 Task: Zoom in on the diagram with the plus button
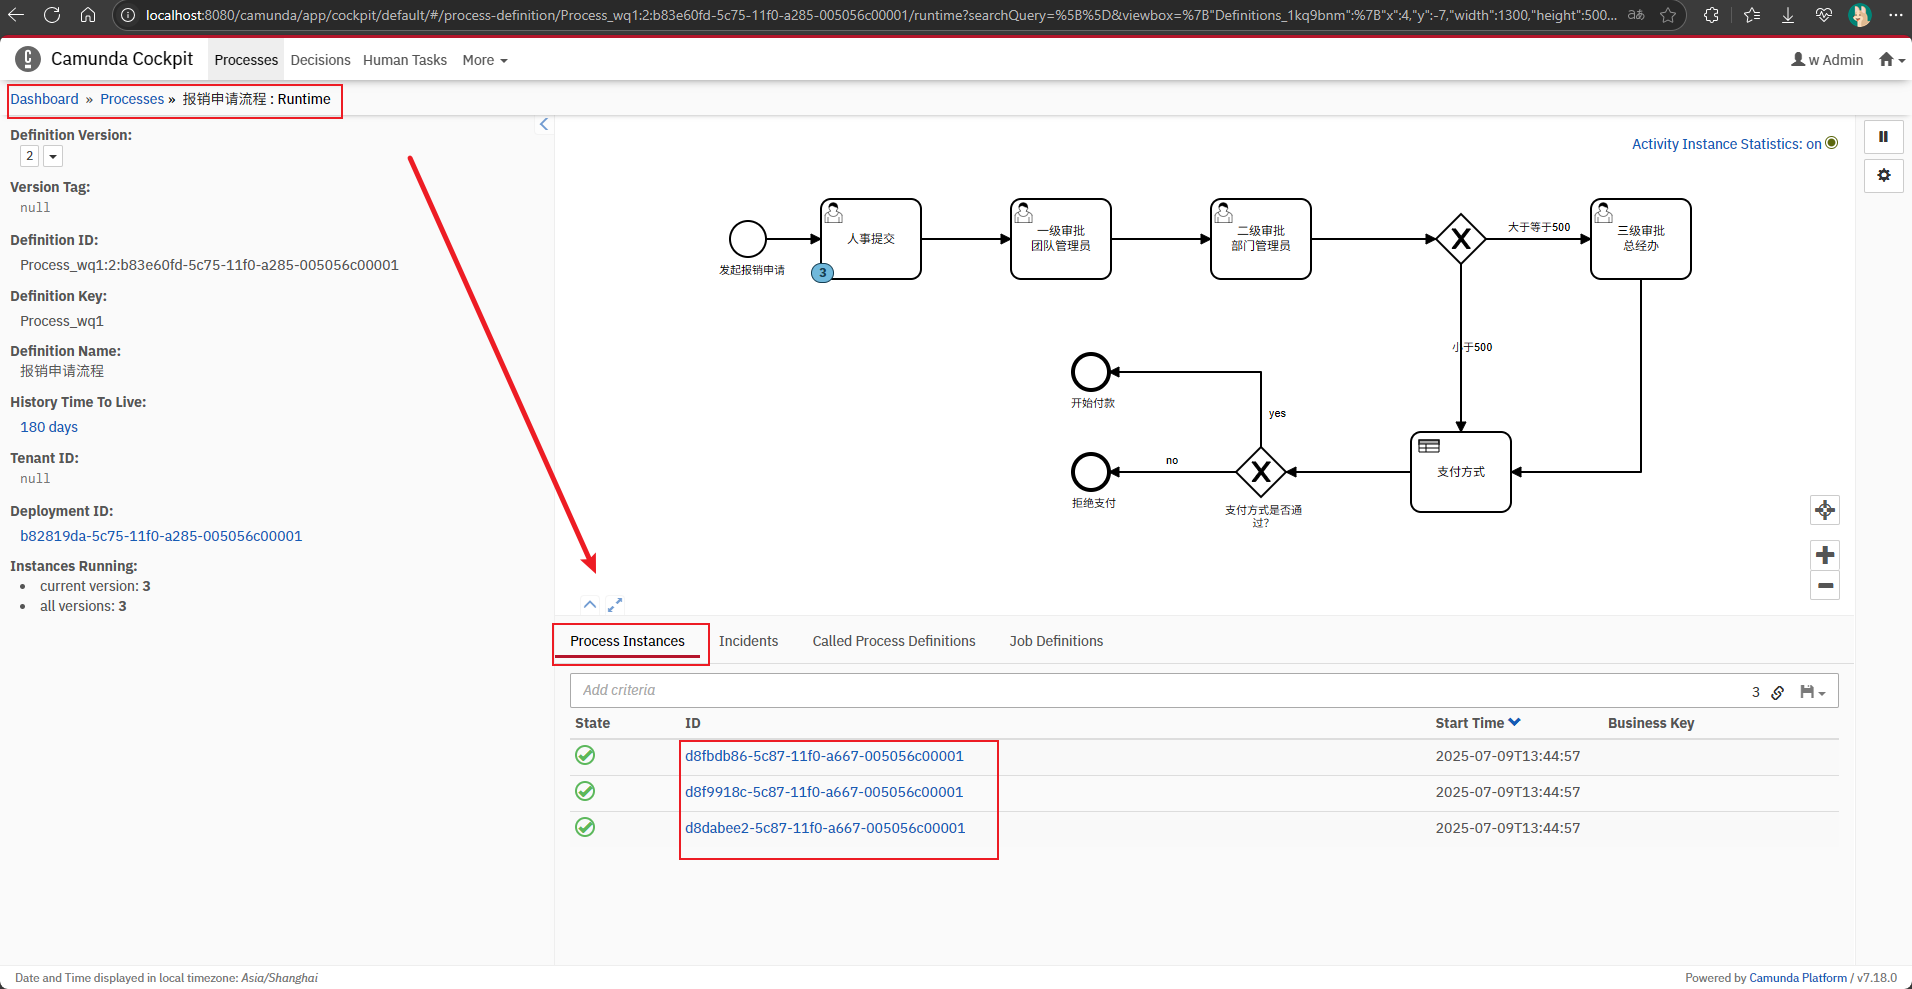(1824, 555)
